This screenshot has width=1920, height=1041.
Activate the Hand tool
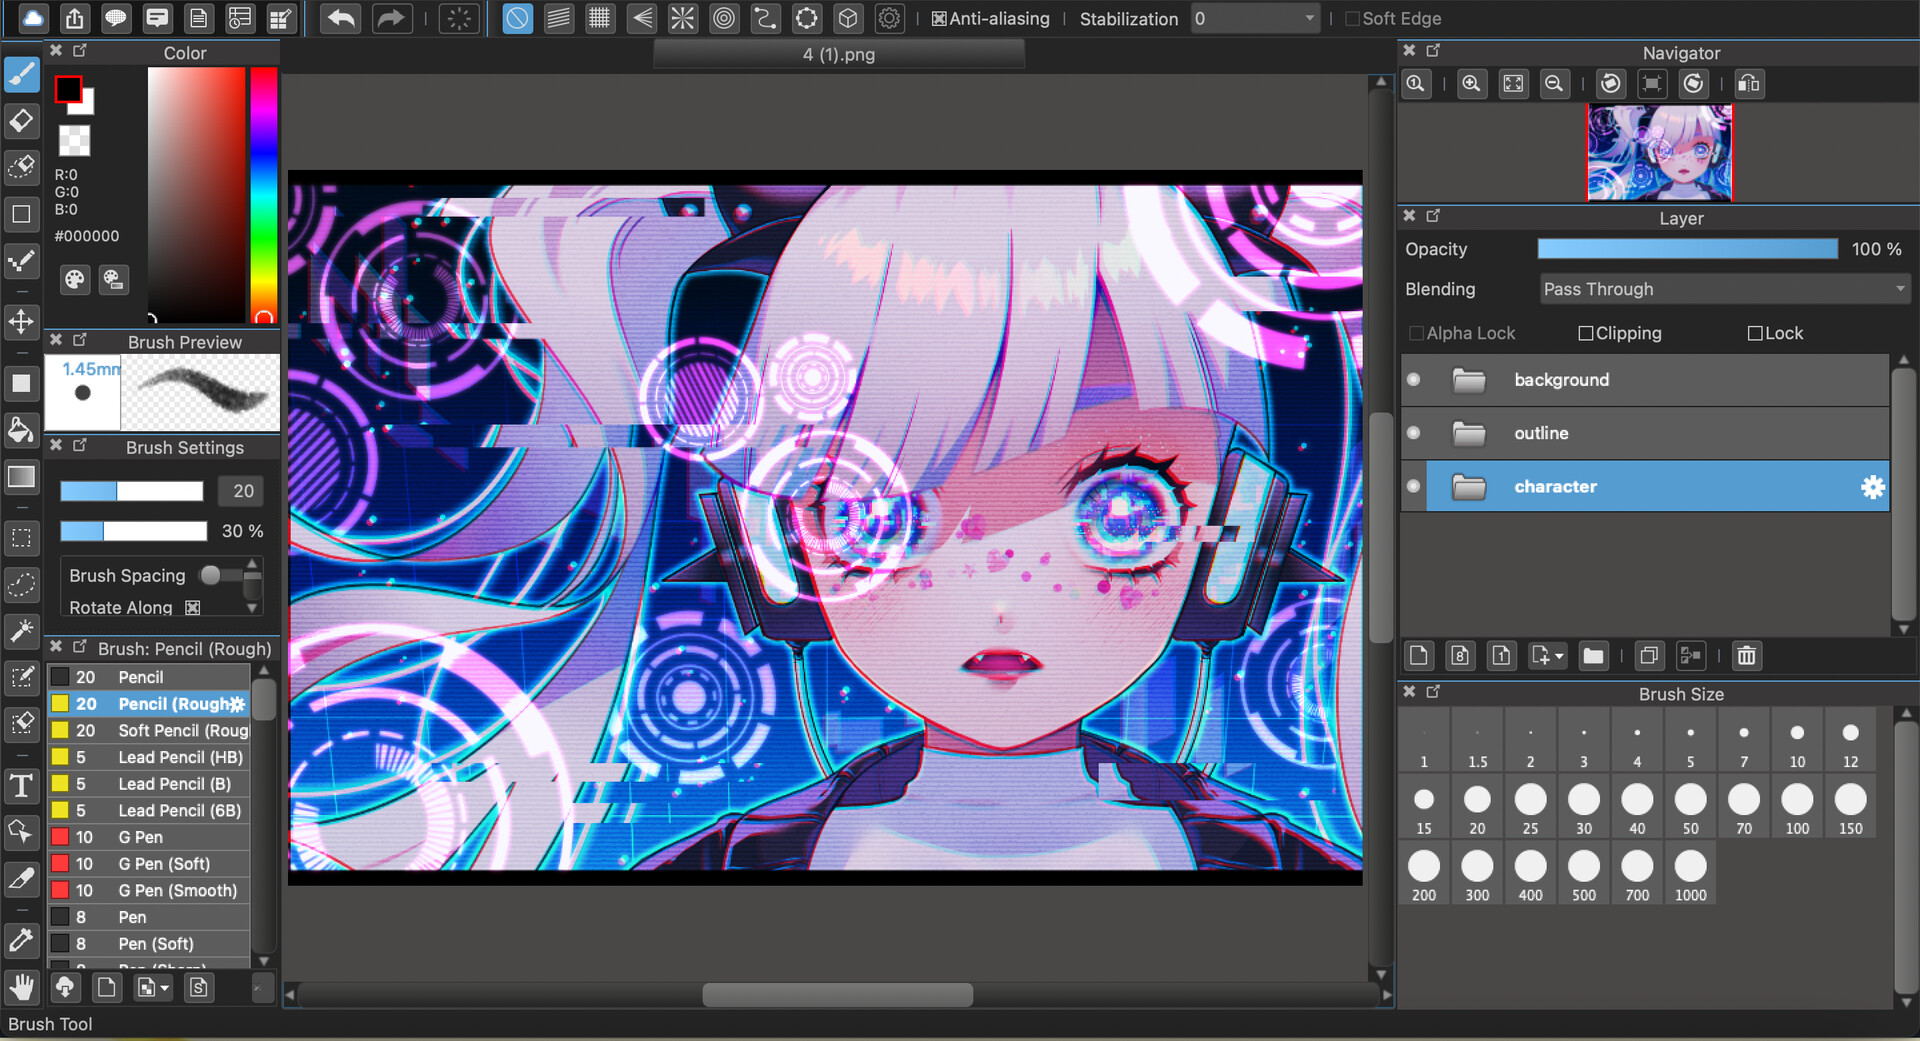(21, 987)
